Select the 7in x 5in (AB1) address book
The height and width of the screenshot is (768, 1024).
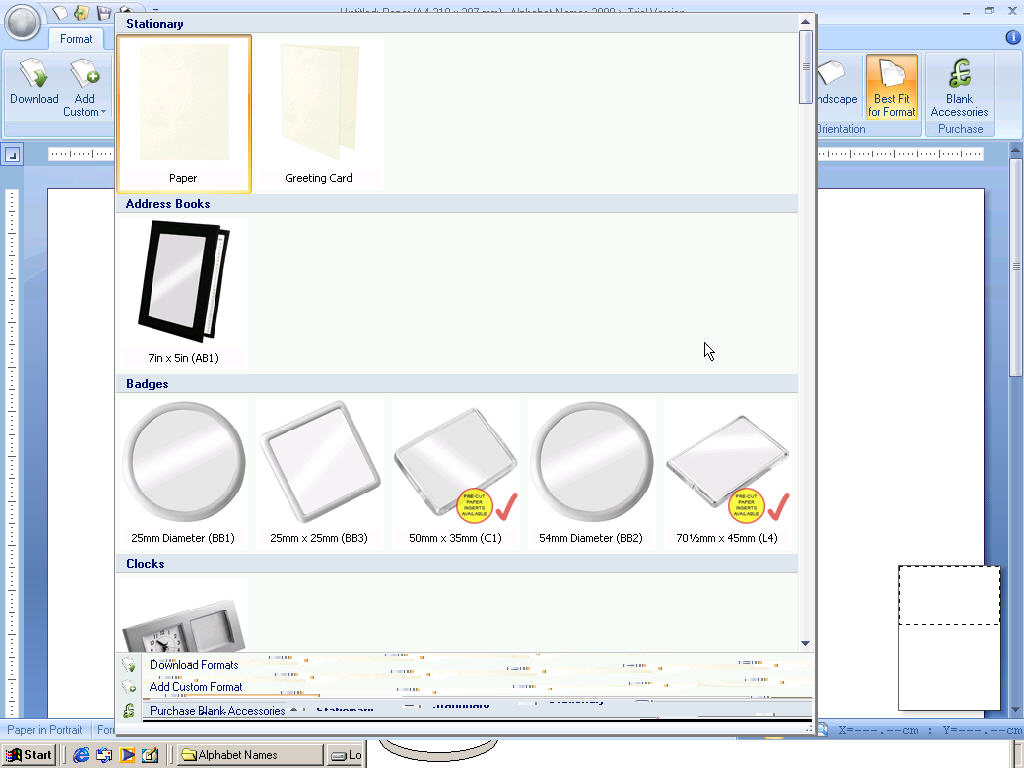coord(183,292)
